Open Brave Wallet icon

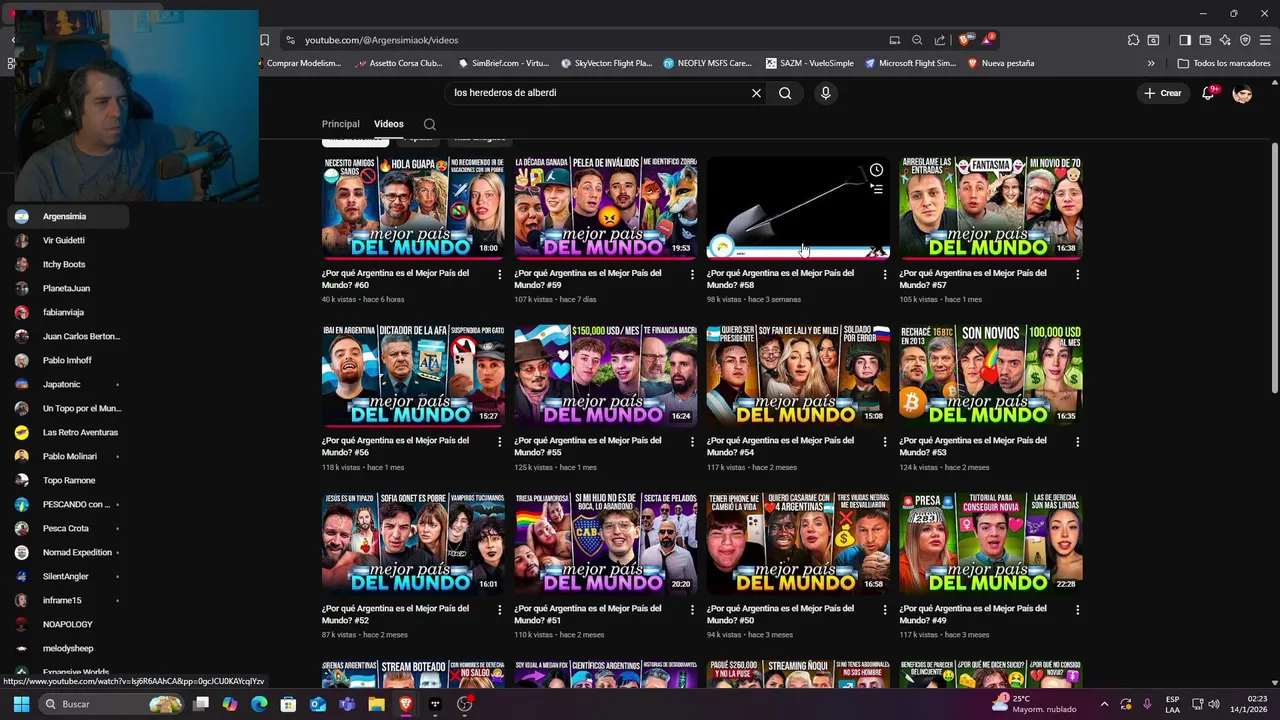coord(1205,40)
